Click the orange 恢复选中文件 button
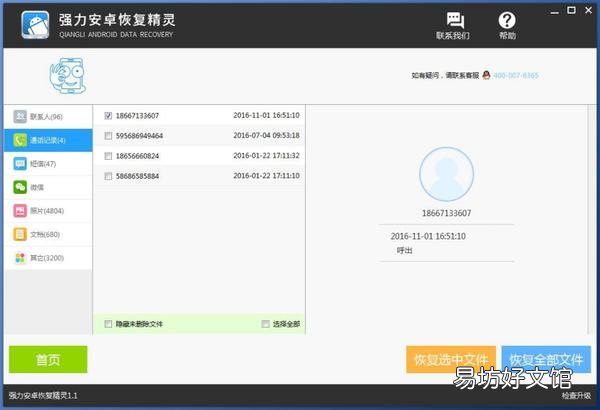The width and height of the screenshot is (600, 410). tap(451, 359)
